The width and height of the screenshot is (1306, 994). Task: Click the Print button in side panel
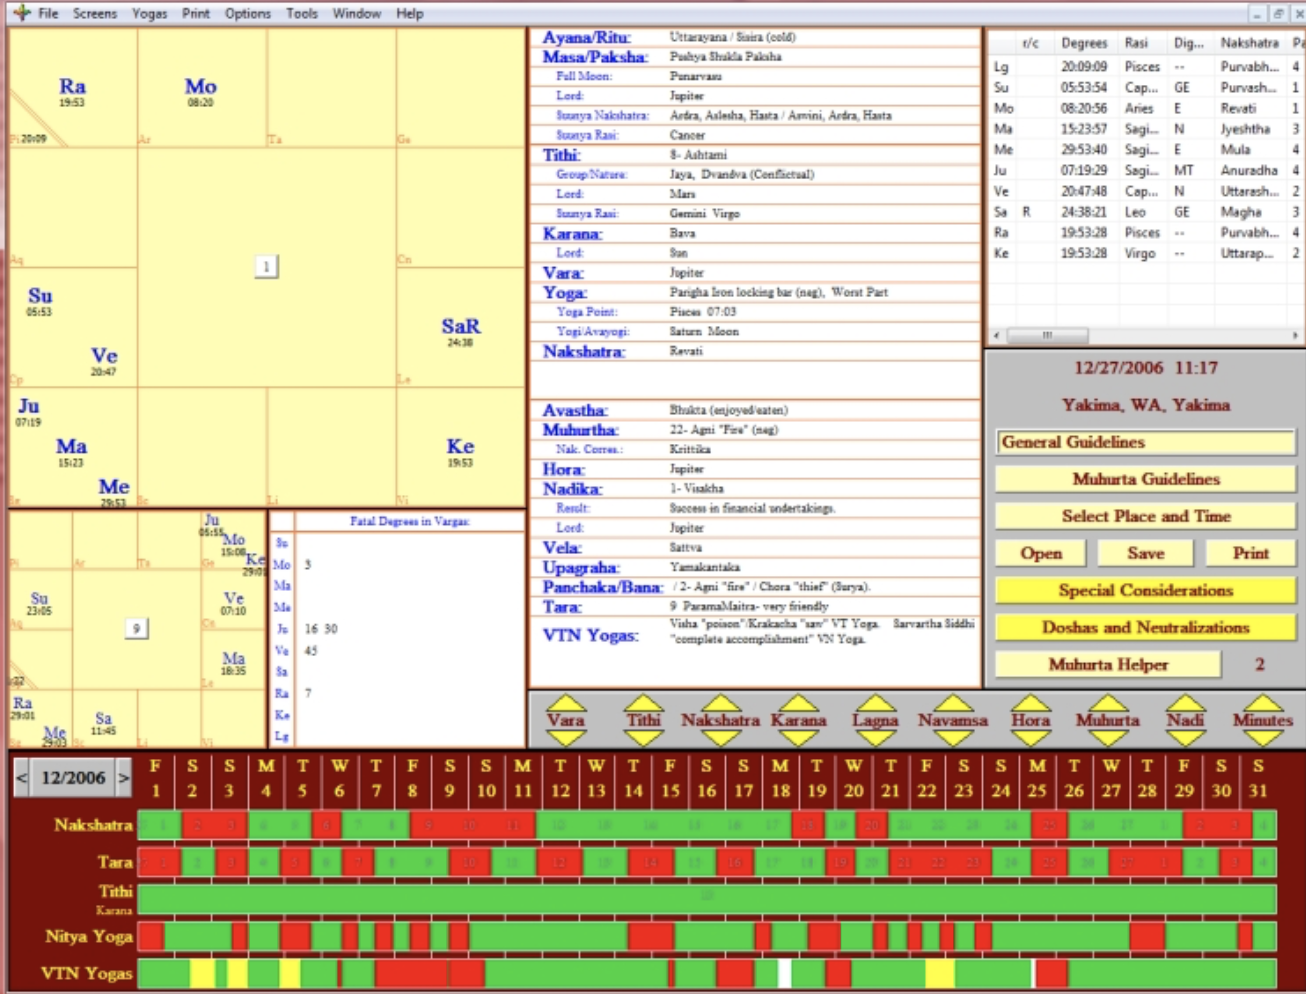pos(1250,553)
